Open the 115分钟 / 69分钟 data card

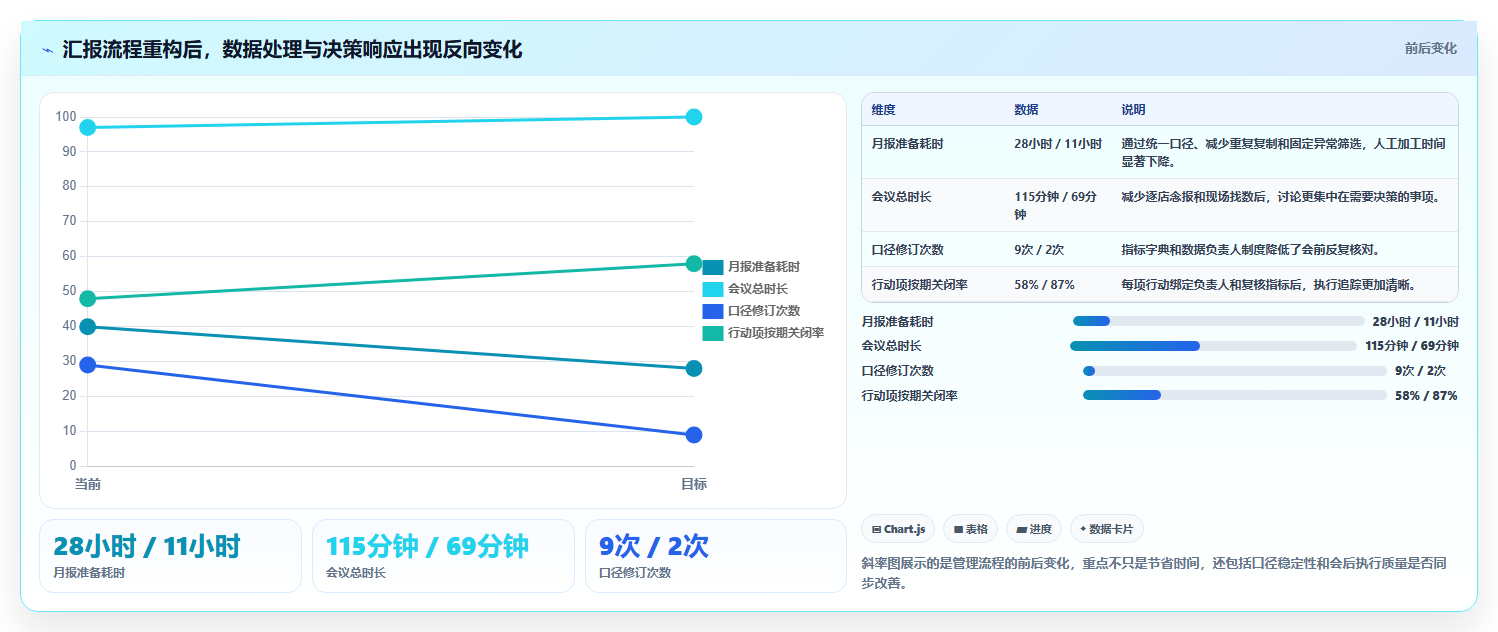point(443,556)
